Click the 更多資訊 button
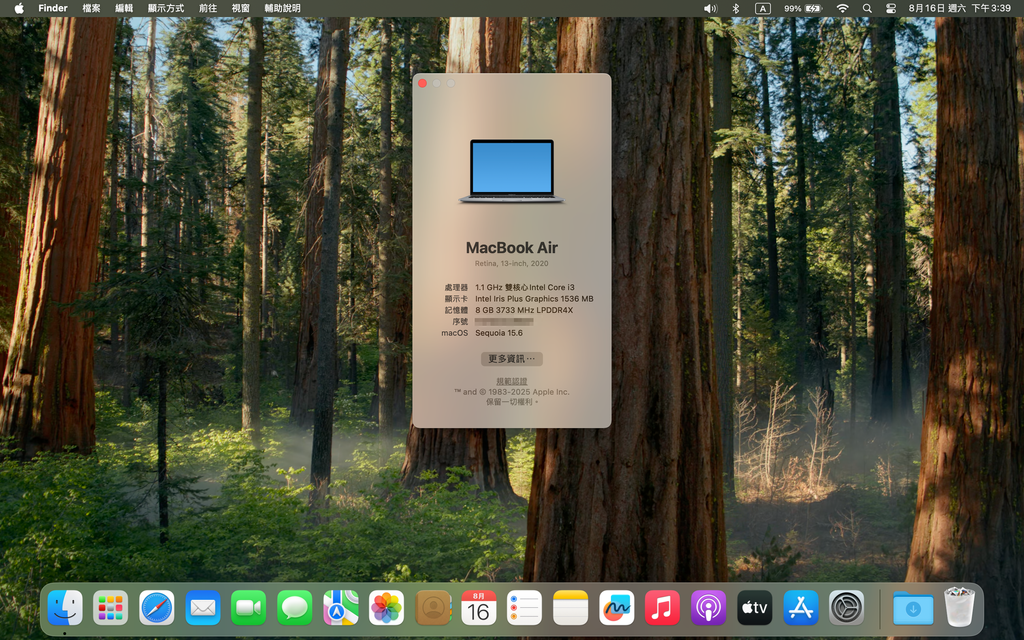The width and height of the screenshot is (1024, 640). point(512,359)
